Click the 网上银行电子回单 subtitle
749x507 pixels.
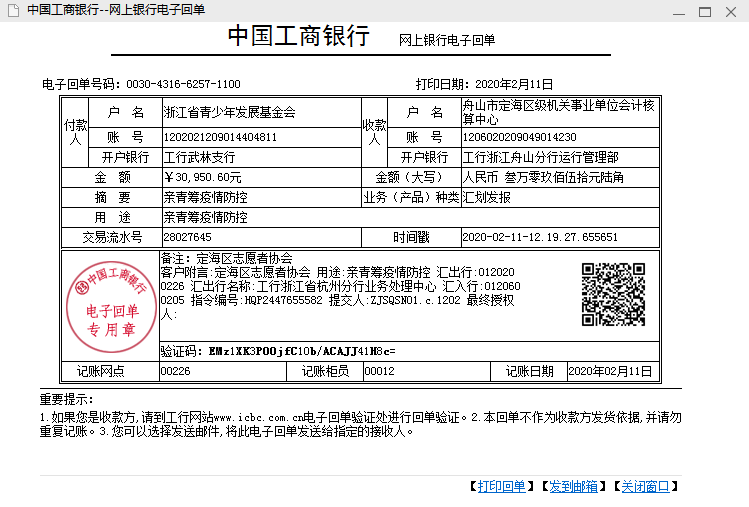[x=447, y=40]
